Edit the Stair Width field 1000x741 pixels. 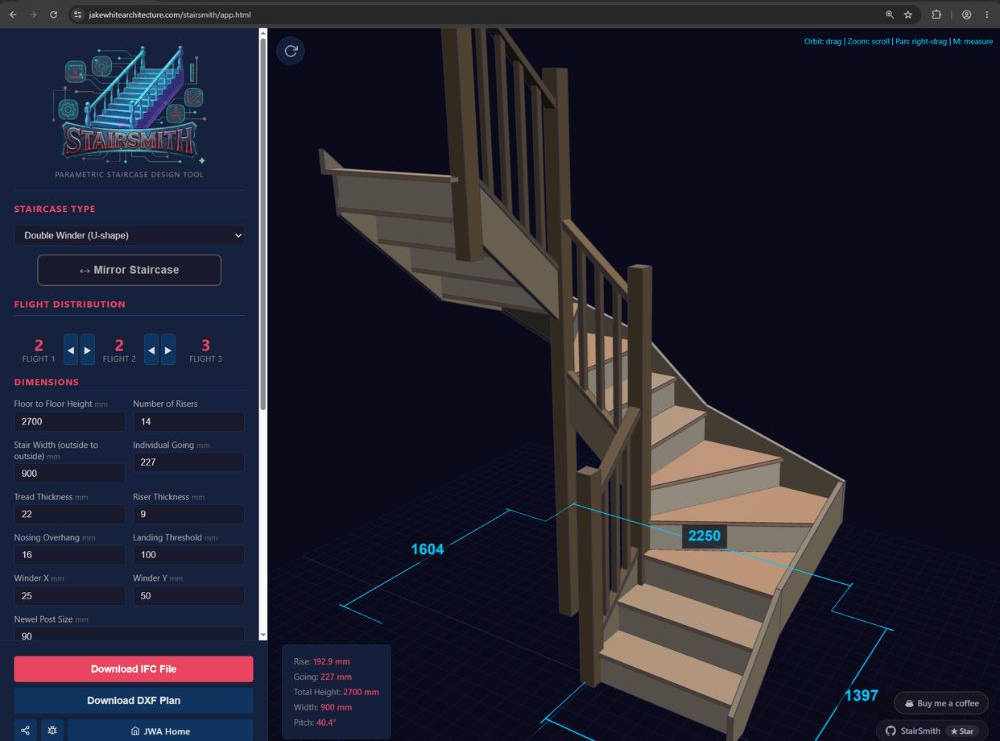tap(70, 473)
